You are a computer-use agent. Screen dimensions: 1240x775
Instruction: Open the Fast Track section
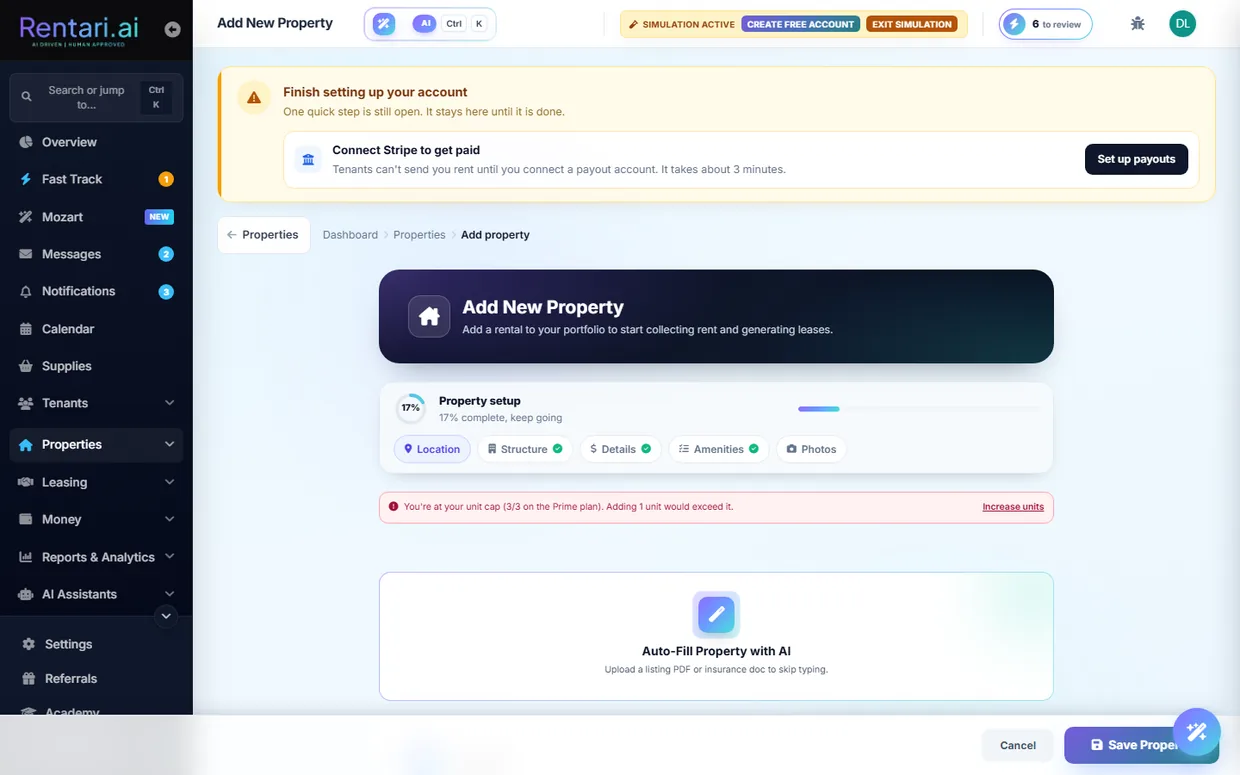(96, 179)
